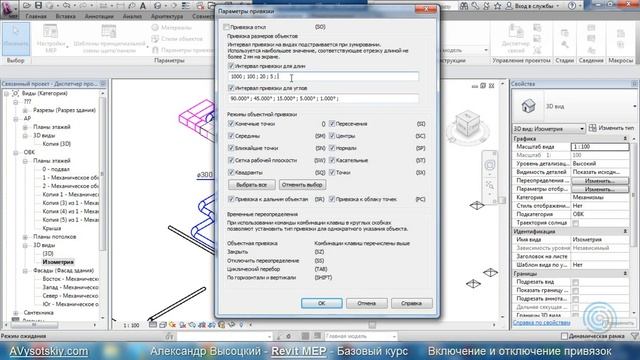Collapse the 'АР' node in Project Browser
The height and width of the screenshot is (360, 640).
(16, 118)
